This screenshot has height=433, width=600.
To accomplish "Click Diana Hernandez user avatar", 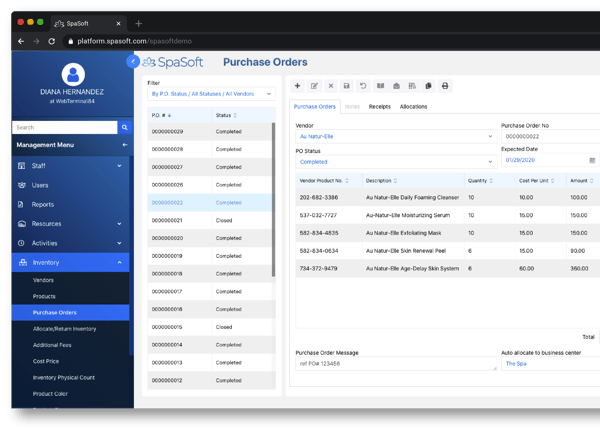I will point(73,75).
